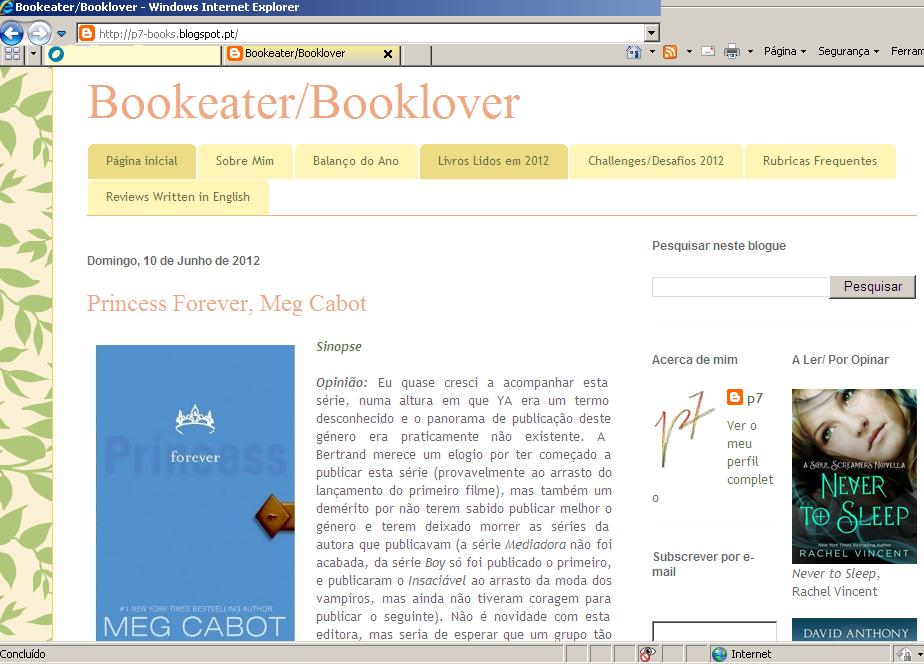Switch to the first tab with blue ring icon
This screenshot has width=924, height=664.
[x=132, y=54]
